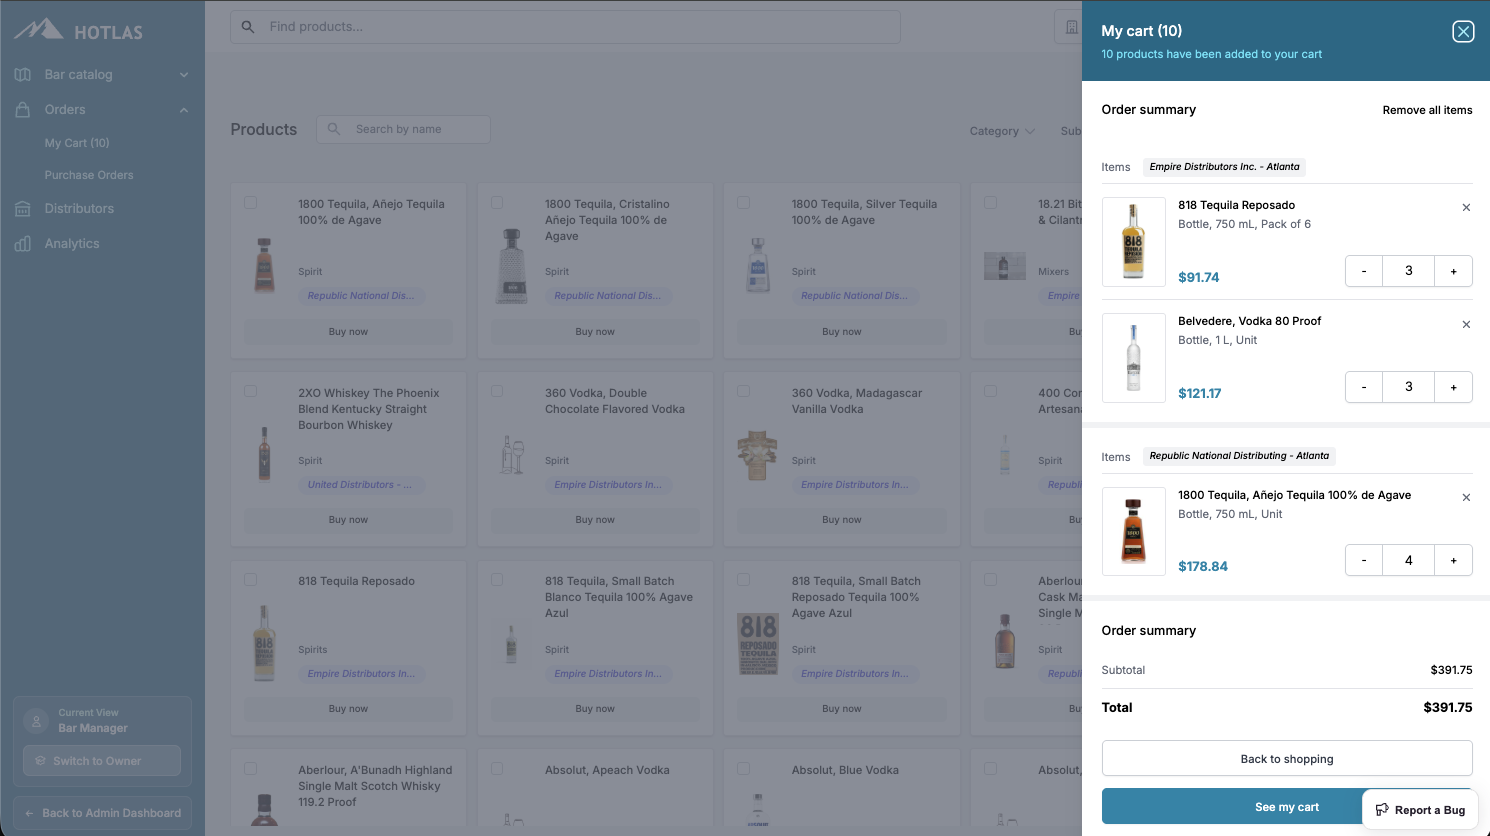Click Remove all items in the cart

tap(1427, 110)
